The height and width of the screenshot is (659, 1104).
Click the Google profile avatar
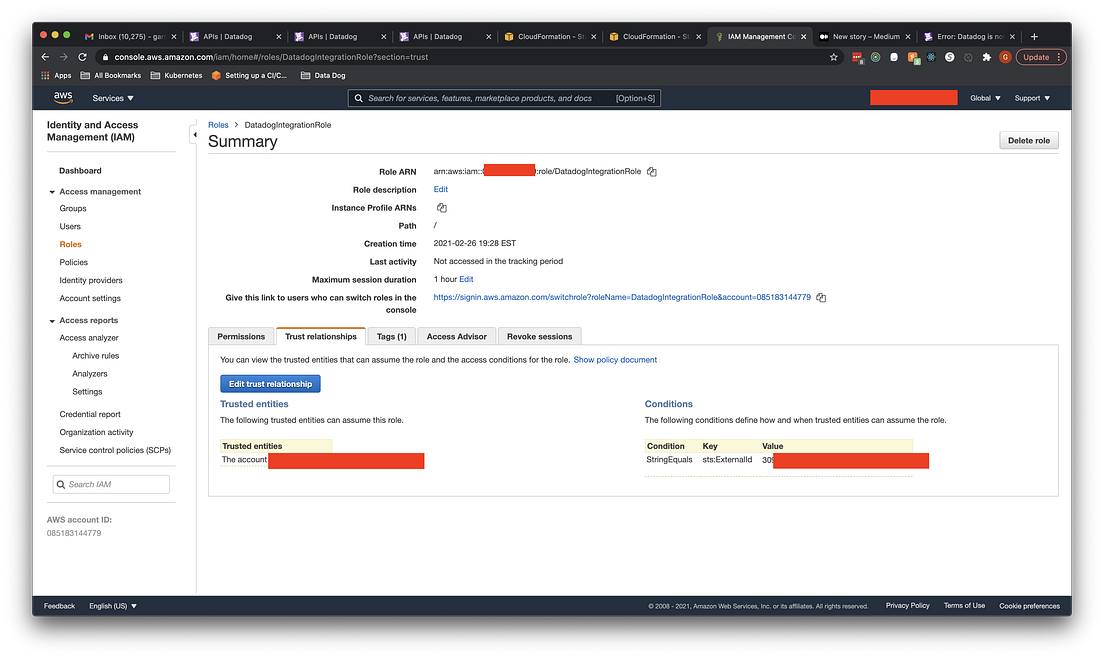(1005, 57)
